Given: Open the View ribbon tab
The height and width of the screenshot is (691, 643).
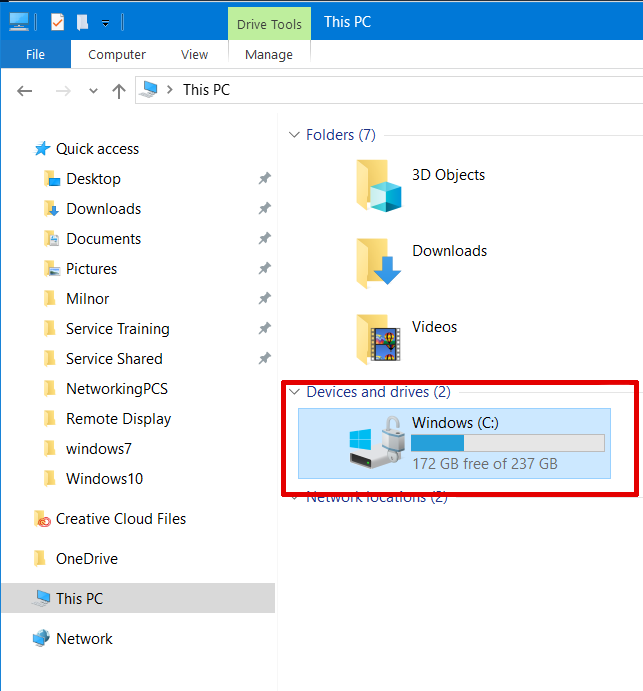Looking at the screenshot, I should tap(194, 54).
